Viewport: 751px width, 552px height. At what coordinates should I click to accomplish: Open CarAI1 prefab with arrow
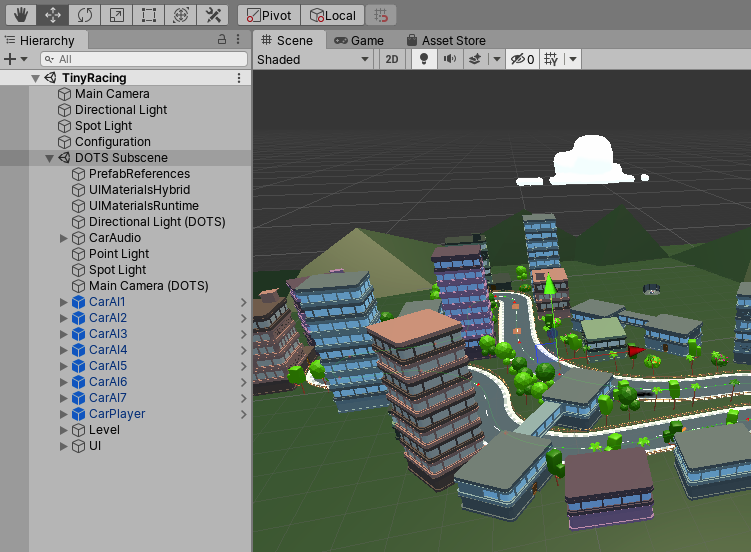click(243, 302)
